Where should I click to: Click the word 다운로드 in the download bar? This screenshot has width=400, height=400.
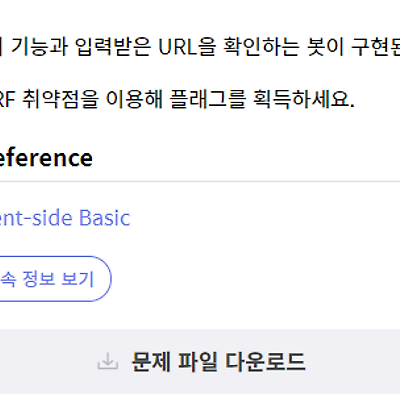pos(265,362)
